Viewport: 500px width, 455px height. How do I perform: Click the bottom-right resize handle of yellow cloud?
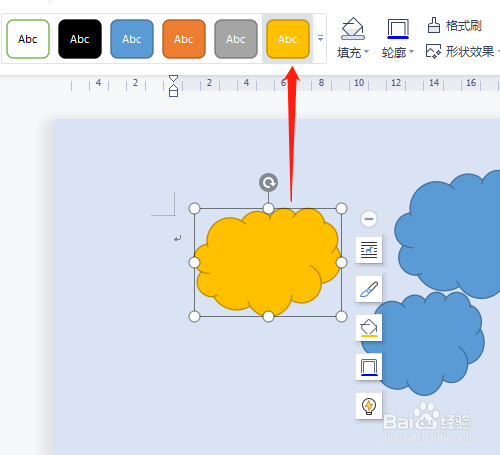click(x=341, y=316)
